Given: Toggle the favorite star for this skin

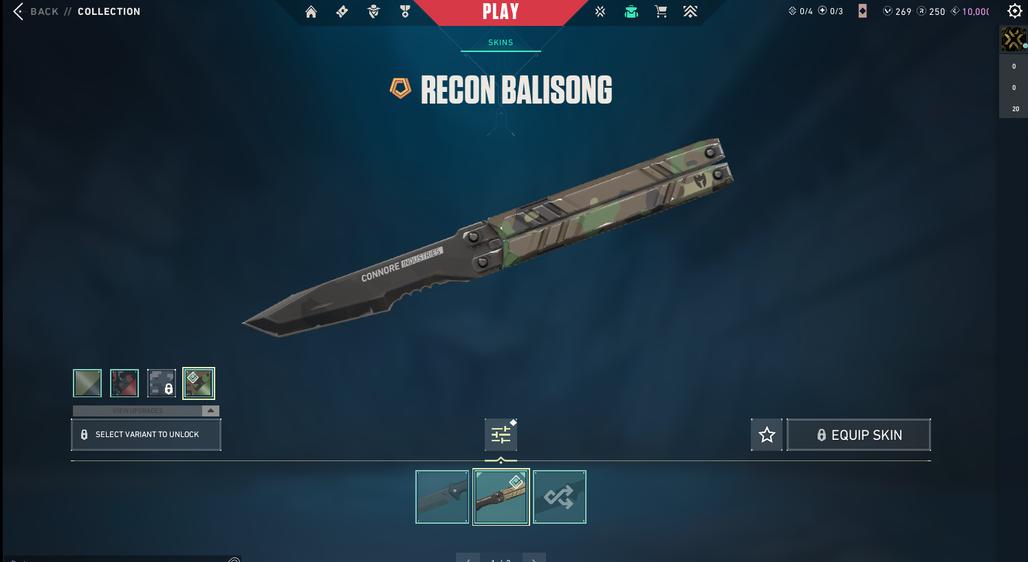Looking at the screenshot, I should [766, 435].
